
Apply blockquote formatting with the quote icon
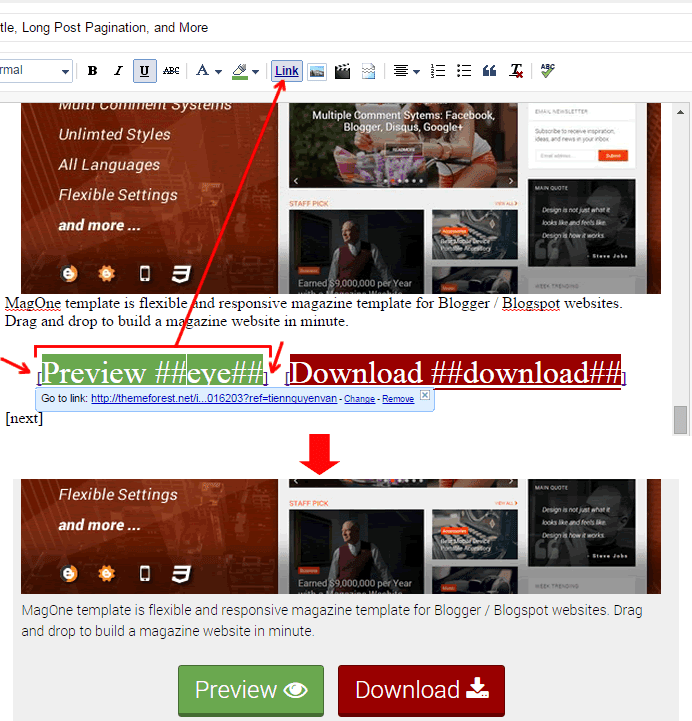[489, 71]
